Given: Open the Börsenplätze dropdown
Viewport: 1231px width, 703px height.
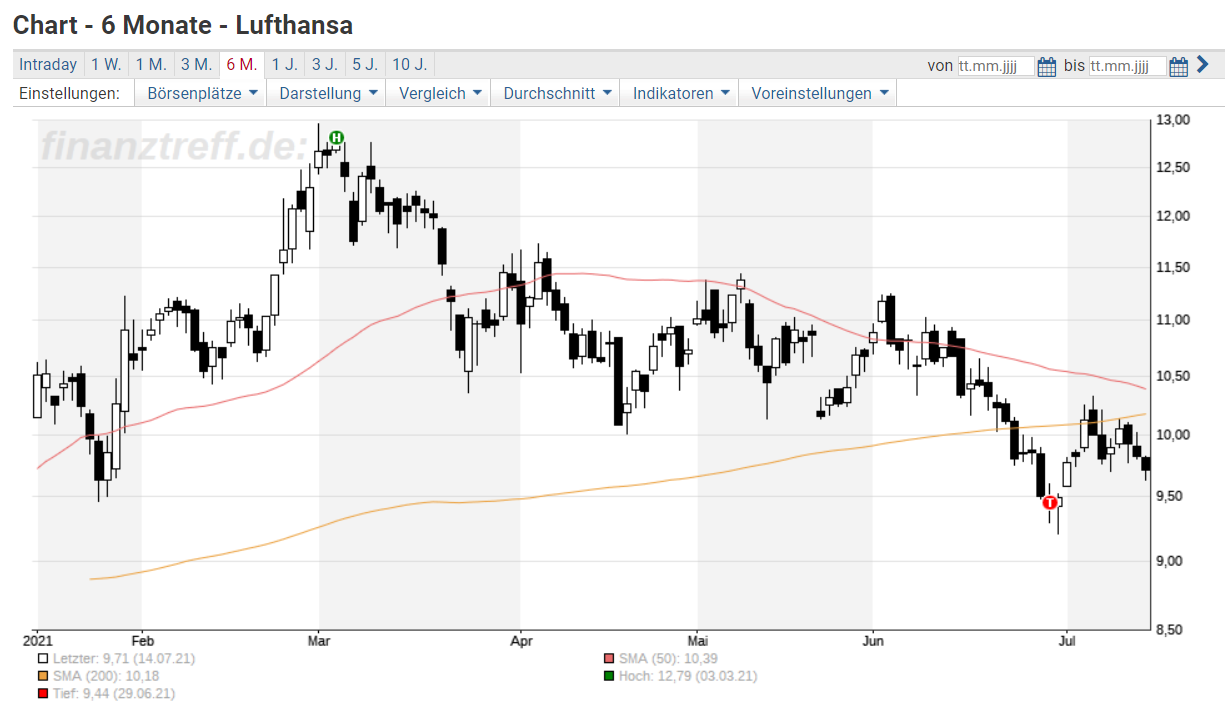Looking at the screenshot, I should pos(203,93).
